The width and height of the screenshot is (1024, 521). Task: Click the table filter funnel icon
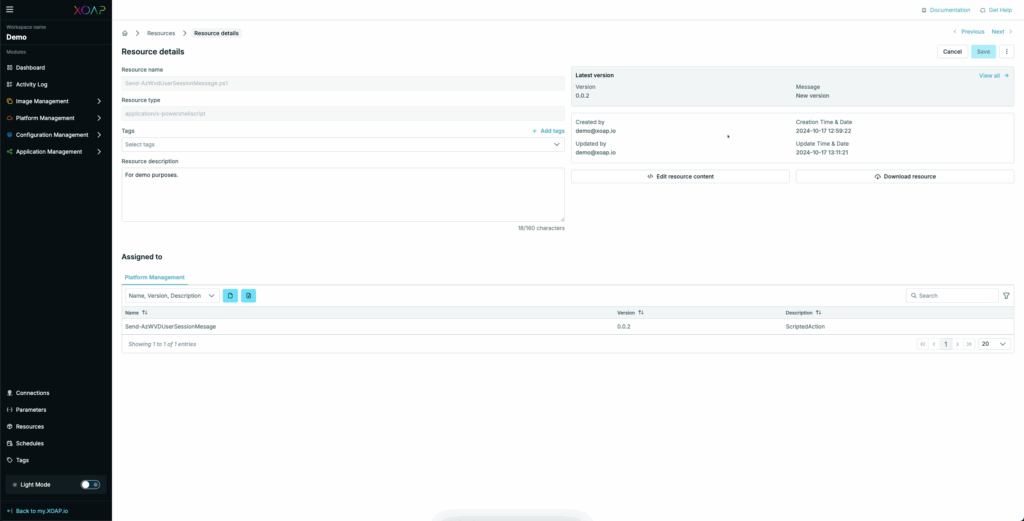[1006, 296]
